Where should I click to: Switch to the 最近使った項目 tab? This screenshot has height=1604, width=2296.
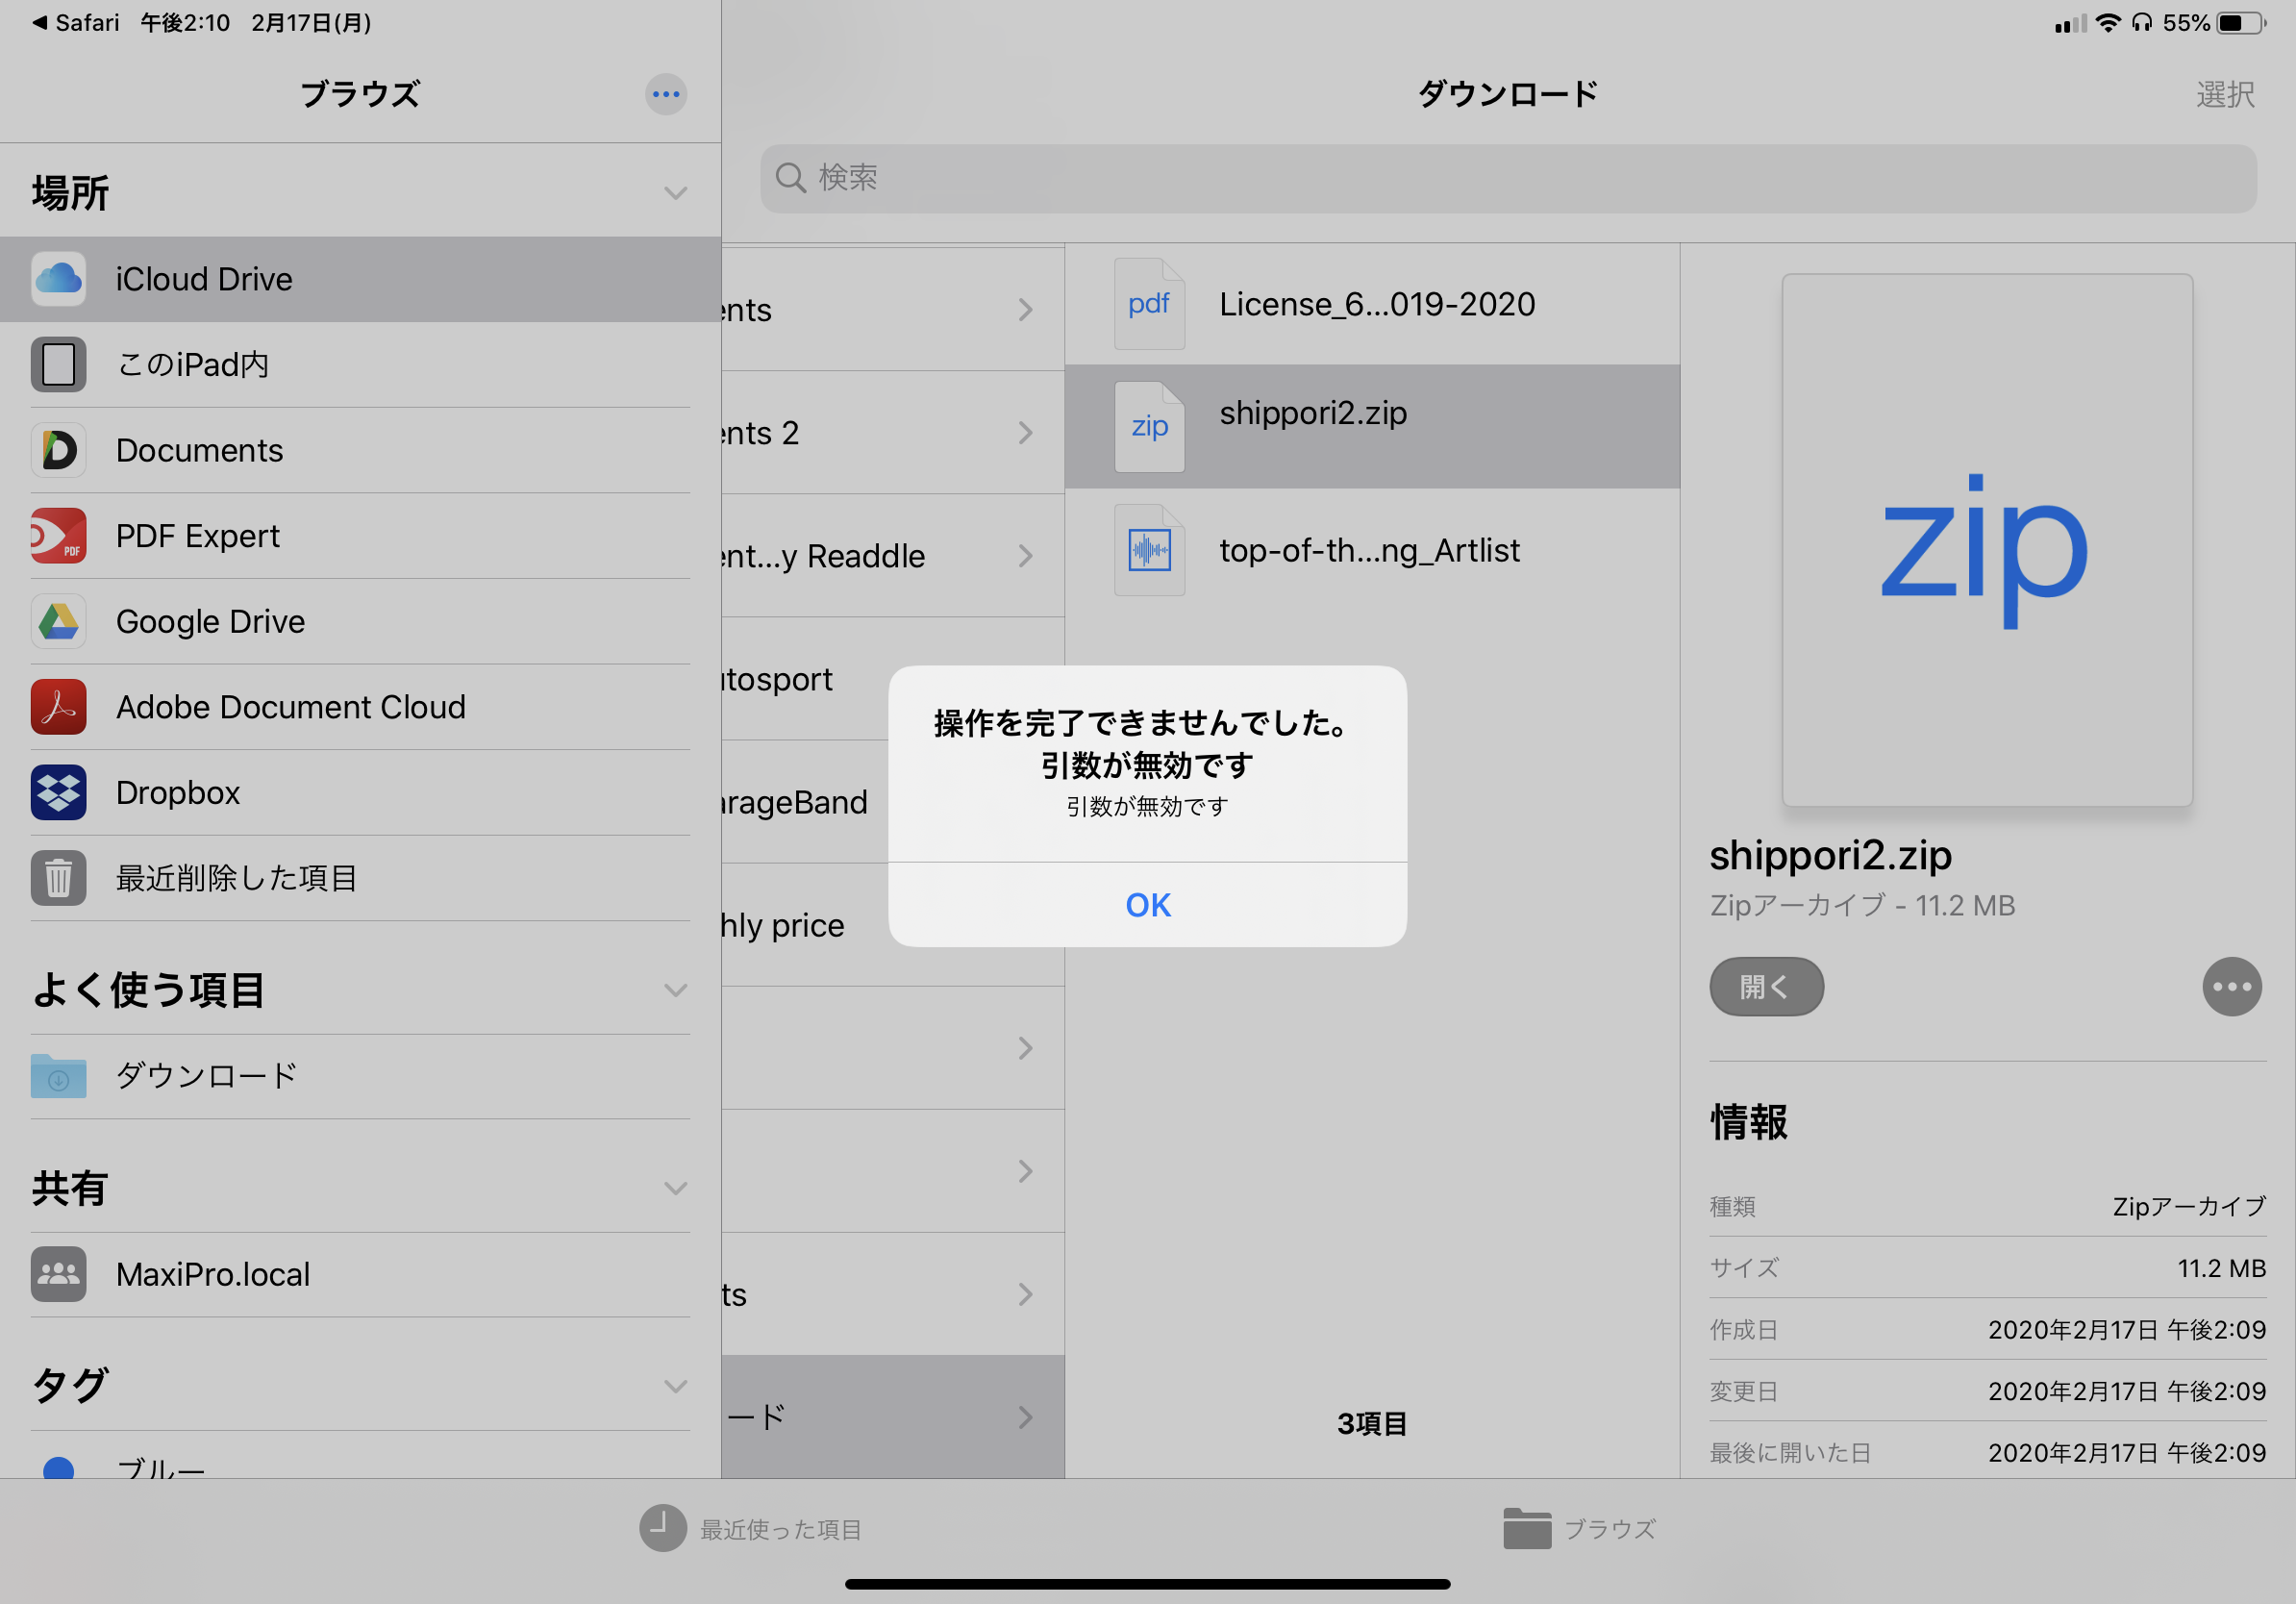point(751,1528)
